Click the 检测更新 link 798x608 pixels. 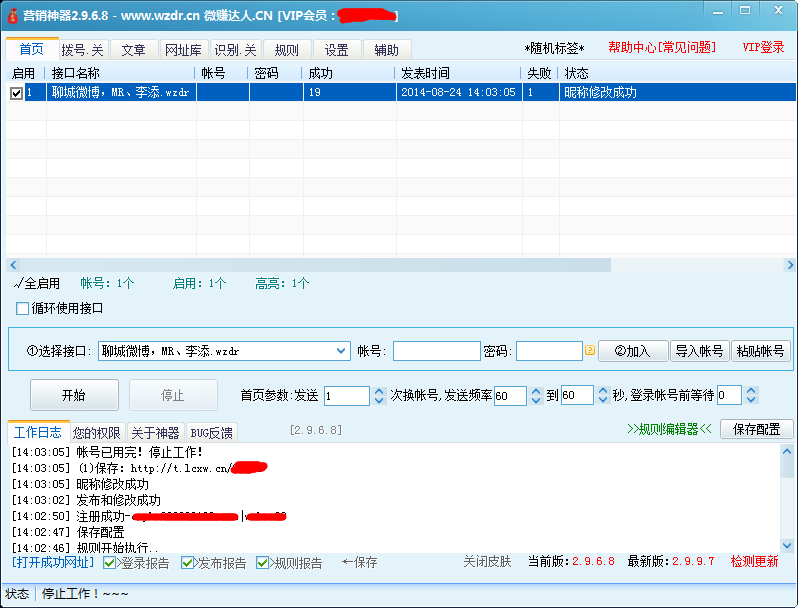tap(754, 562)
